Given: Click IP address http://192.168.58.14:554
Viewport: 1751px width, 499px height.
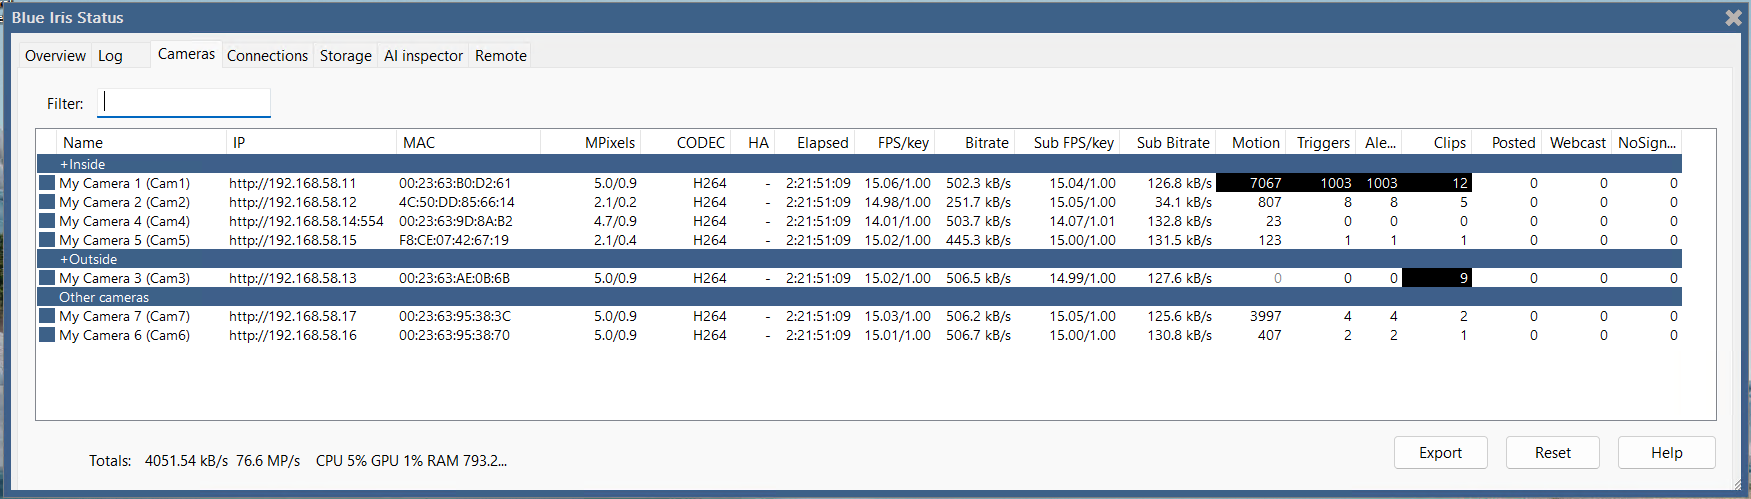Looking at the screenshot, I should tap(306, 221).
